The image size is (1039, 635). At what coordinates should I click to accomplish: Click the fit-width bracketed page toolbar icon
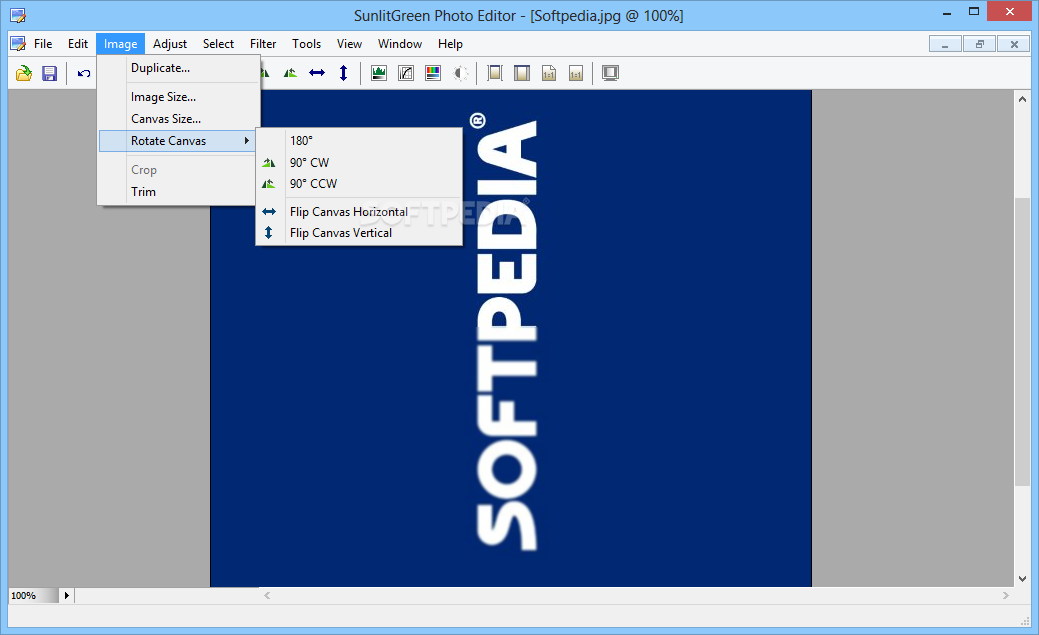495,73
